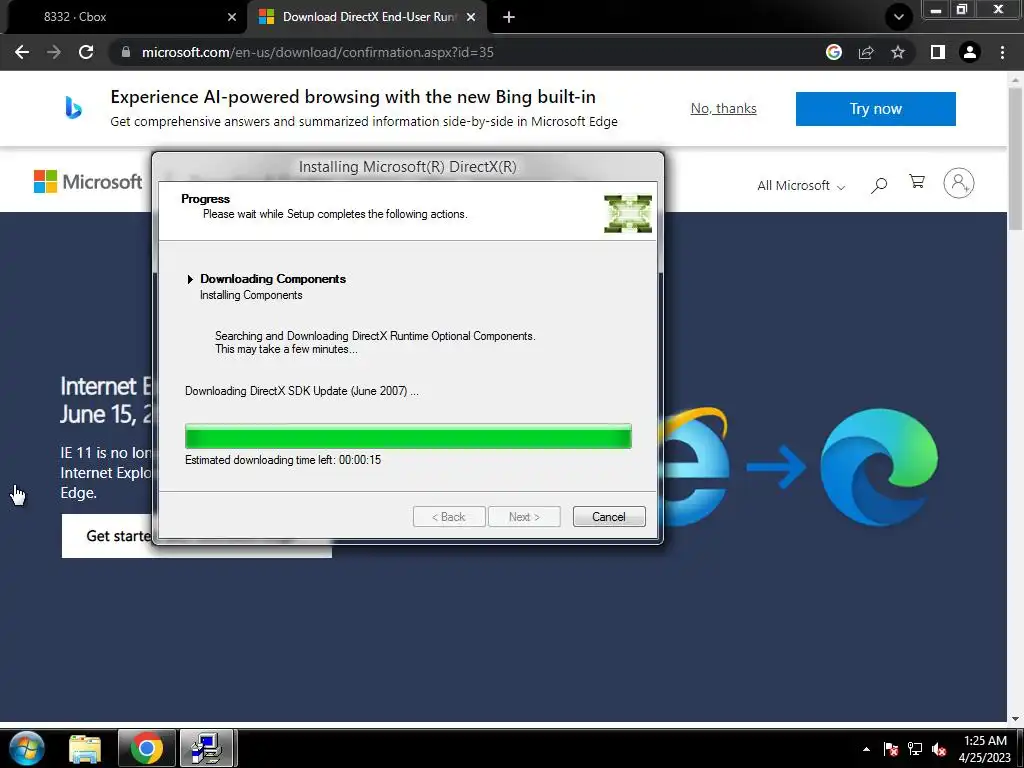Open the Chrome profile avatar
The width and height of the screenshot is (1024, 768).
[970, 52]
